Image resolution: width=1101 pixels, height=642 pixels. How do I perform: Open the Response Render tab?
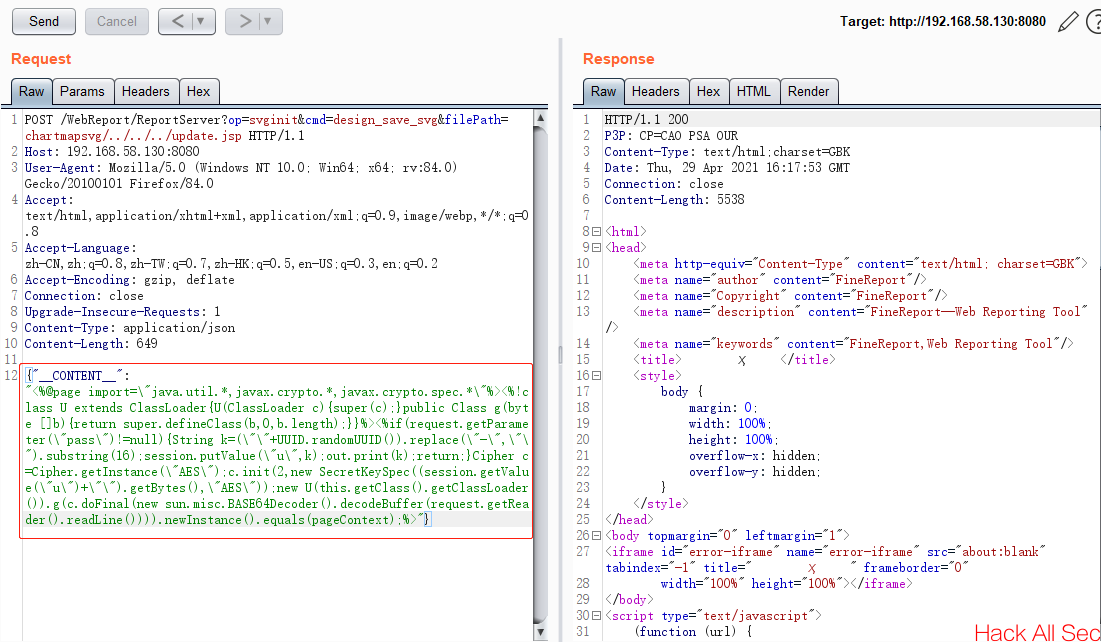(x=808, y=91)
